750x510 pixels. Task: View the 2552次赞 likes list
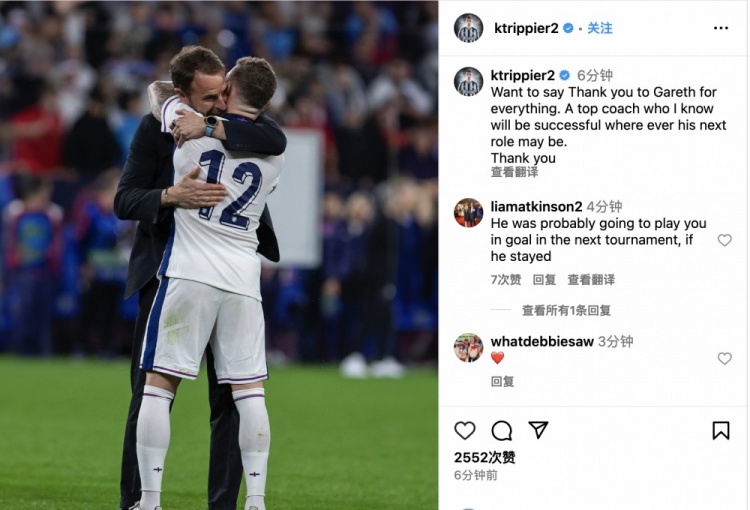(485, 457)
